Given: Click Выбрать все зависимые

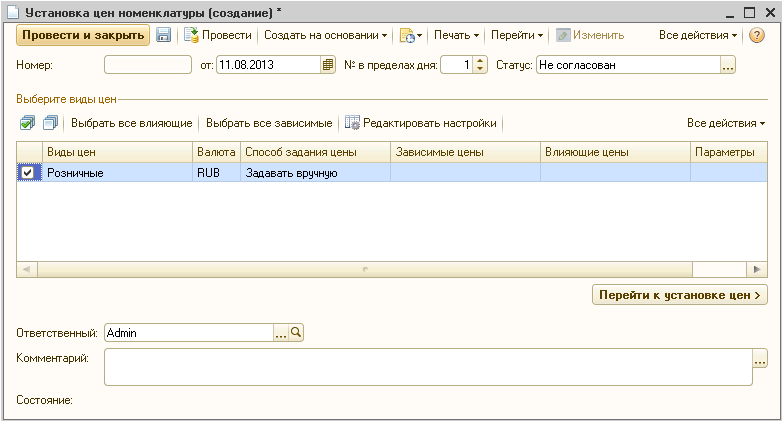Looking at the screenshot, I should (x=269, y=123).
